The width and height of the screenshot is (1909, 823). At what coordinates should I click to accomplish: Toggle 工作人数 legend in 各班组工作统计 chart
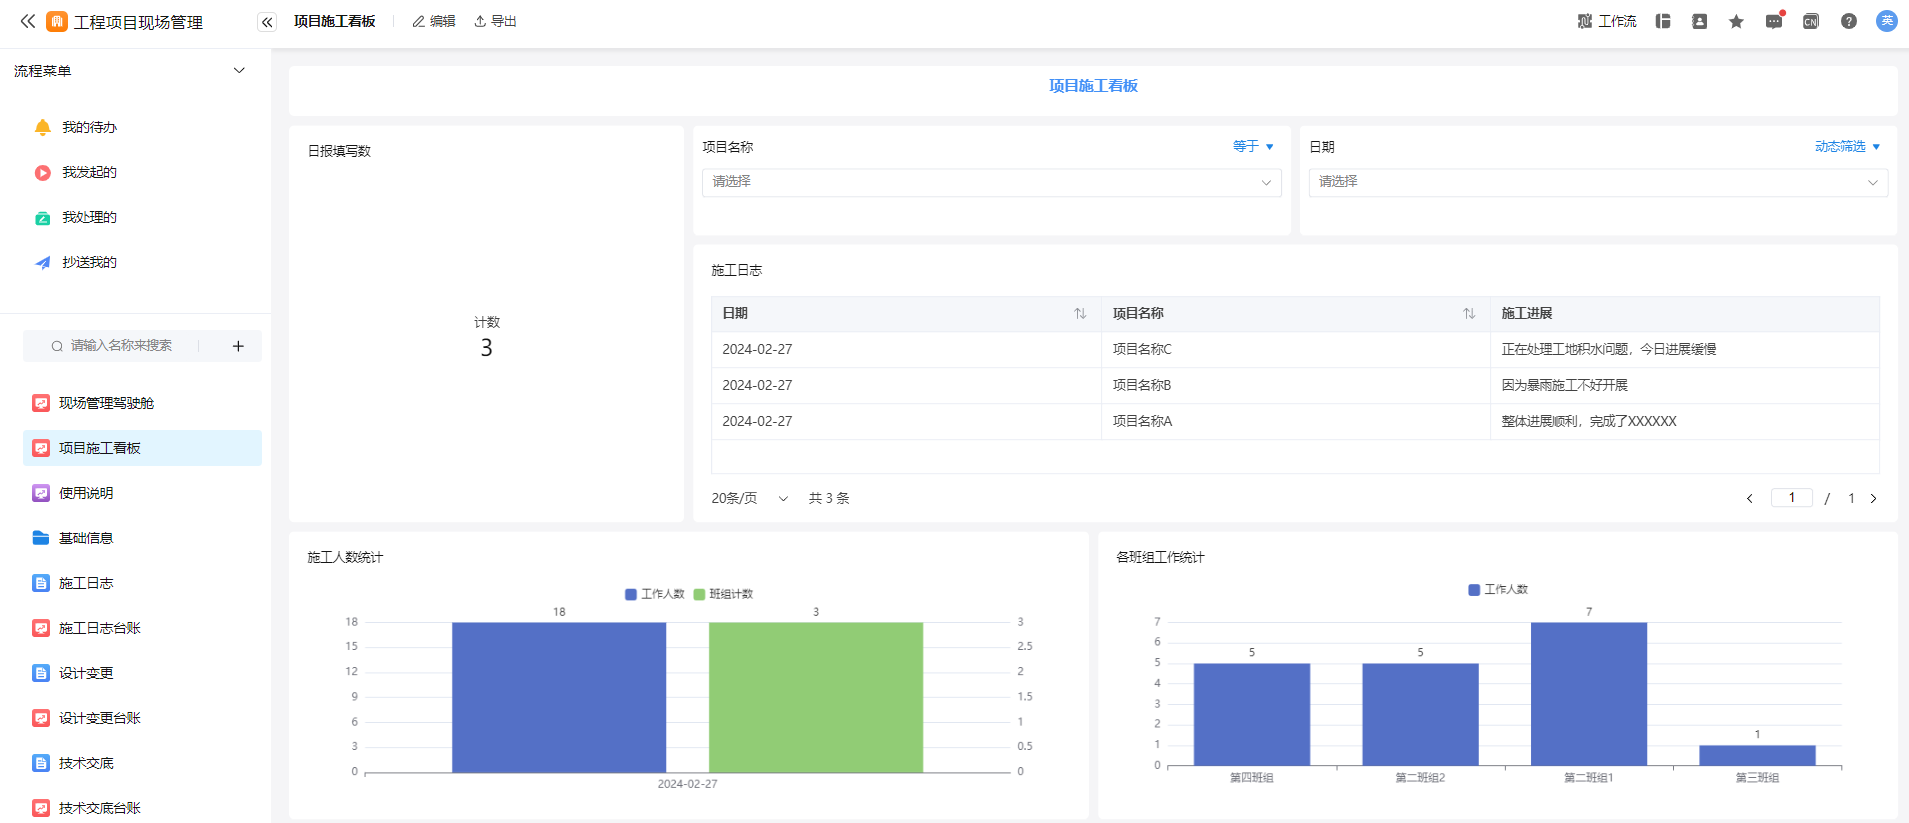[x=1498, y=590]
